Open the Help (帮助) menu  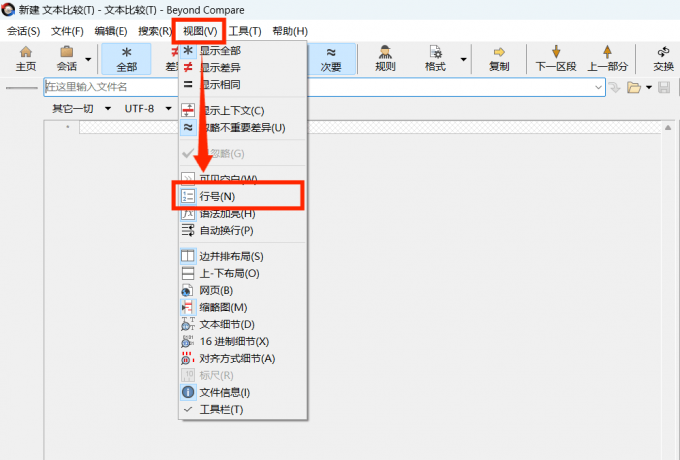290,31
